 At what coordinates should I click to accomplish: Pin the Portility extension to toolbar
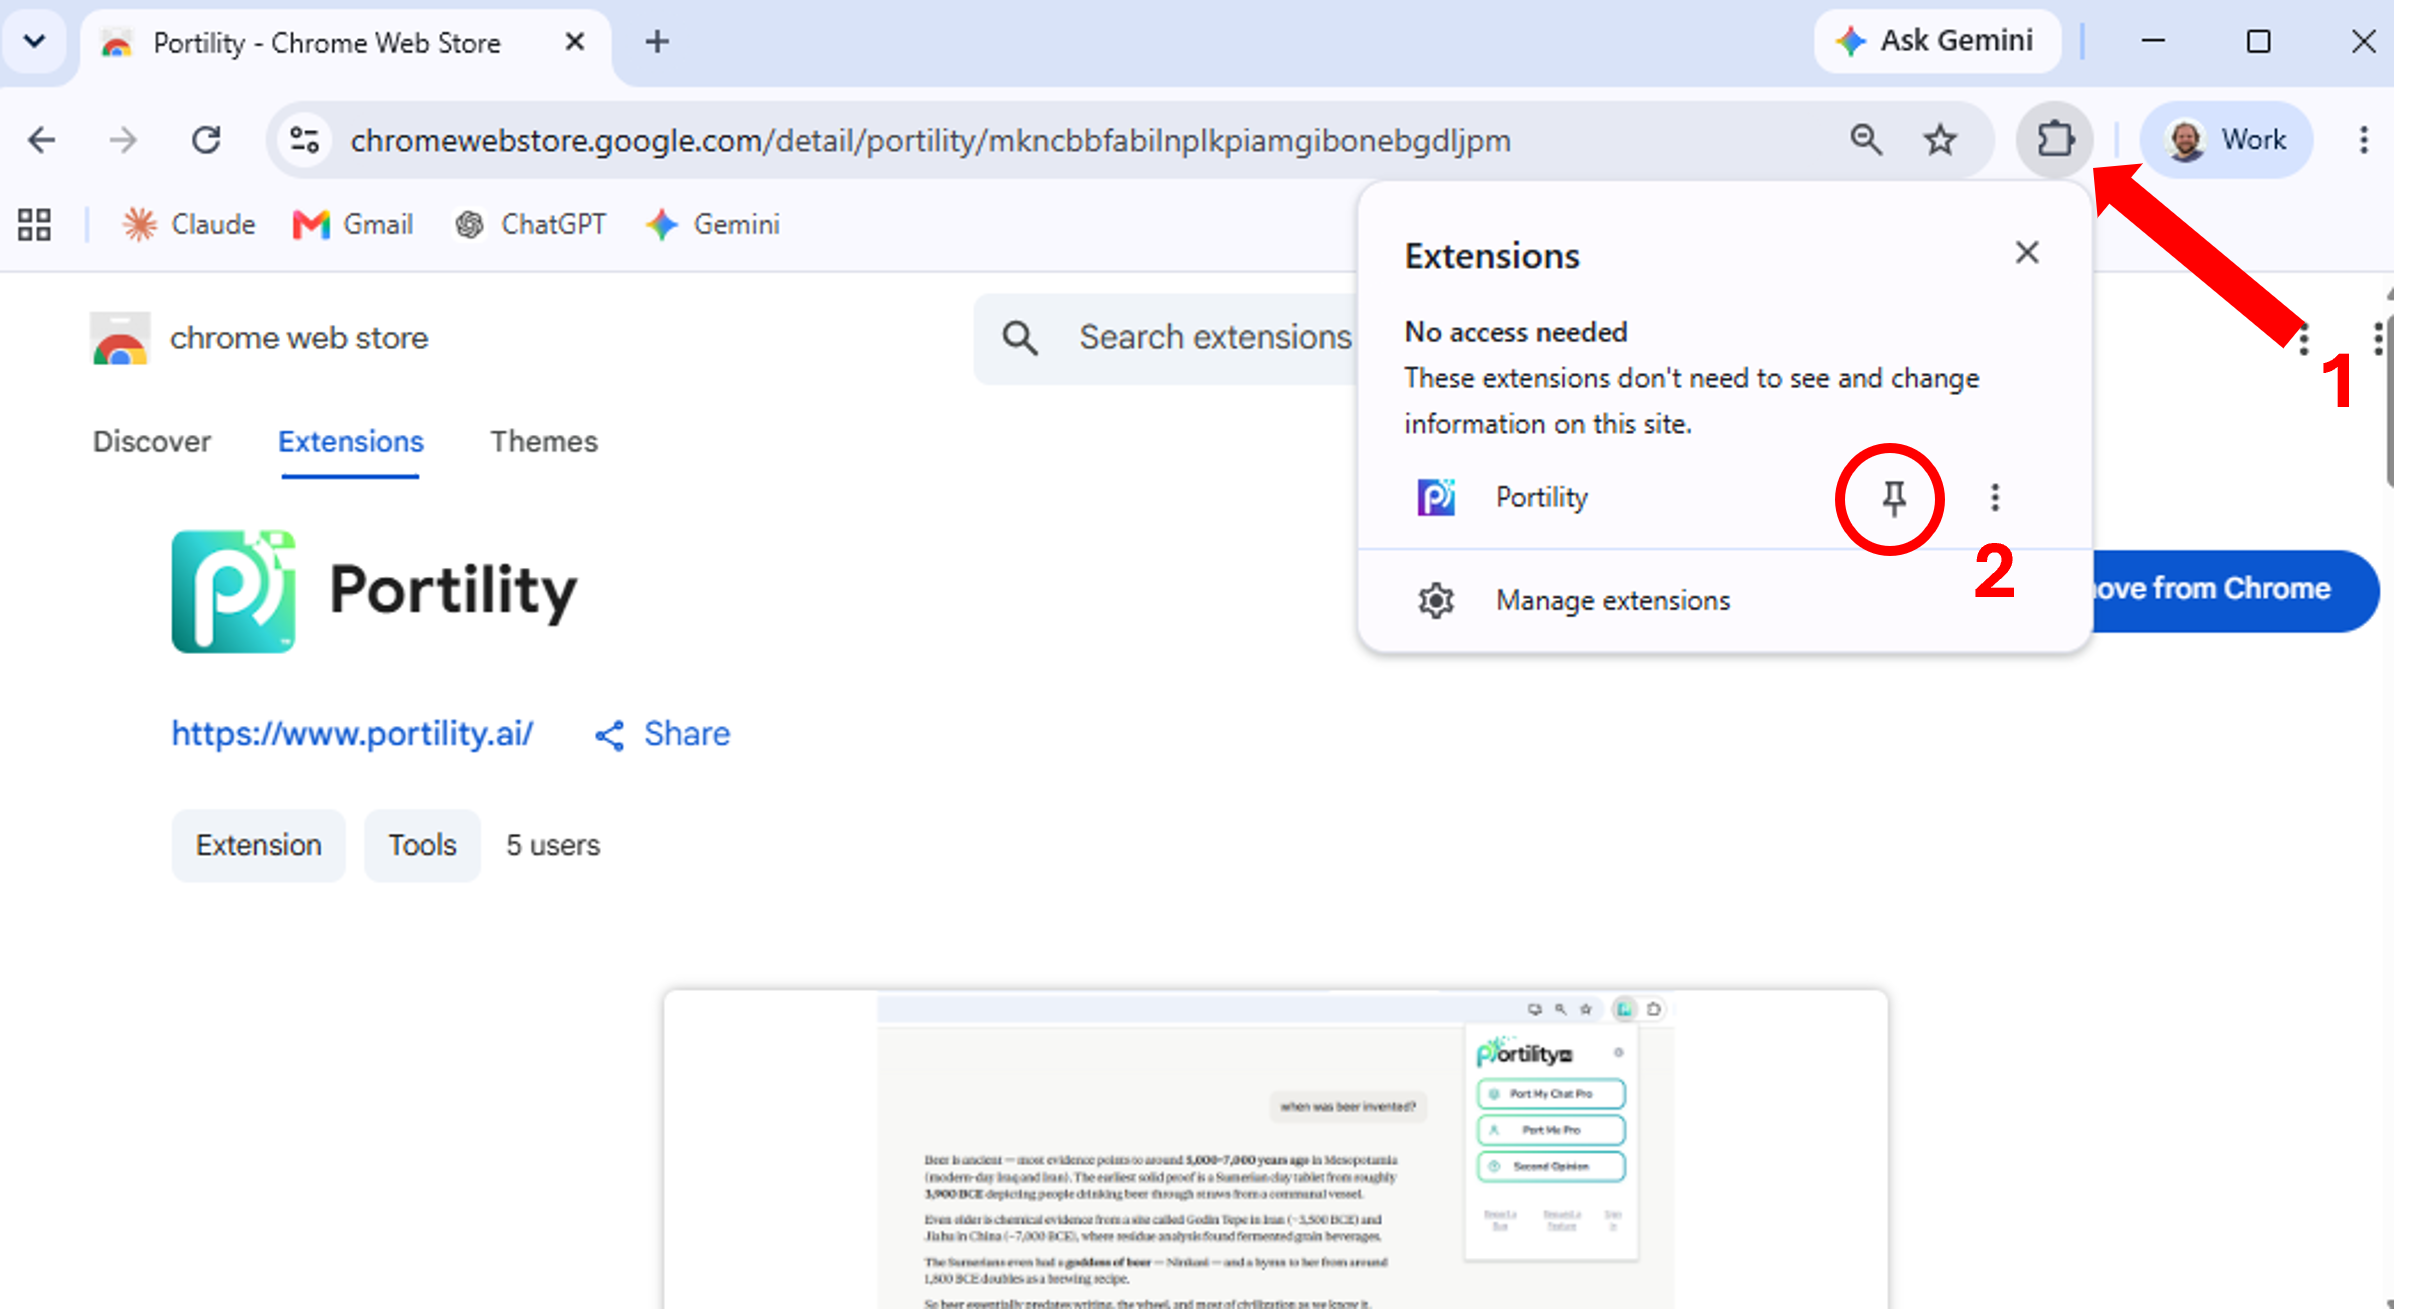1893,497
